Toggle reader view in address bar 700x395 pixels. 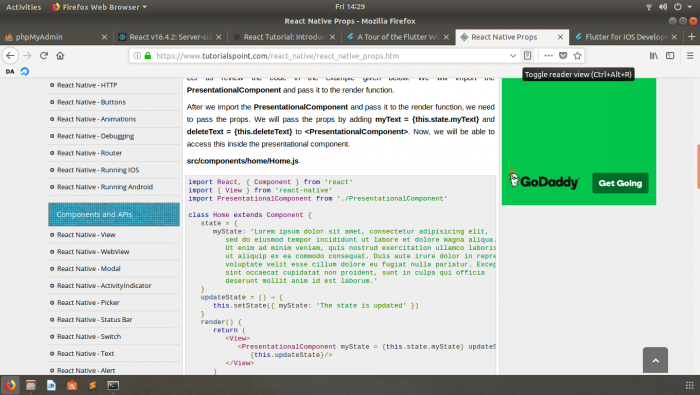(527, 56)
